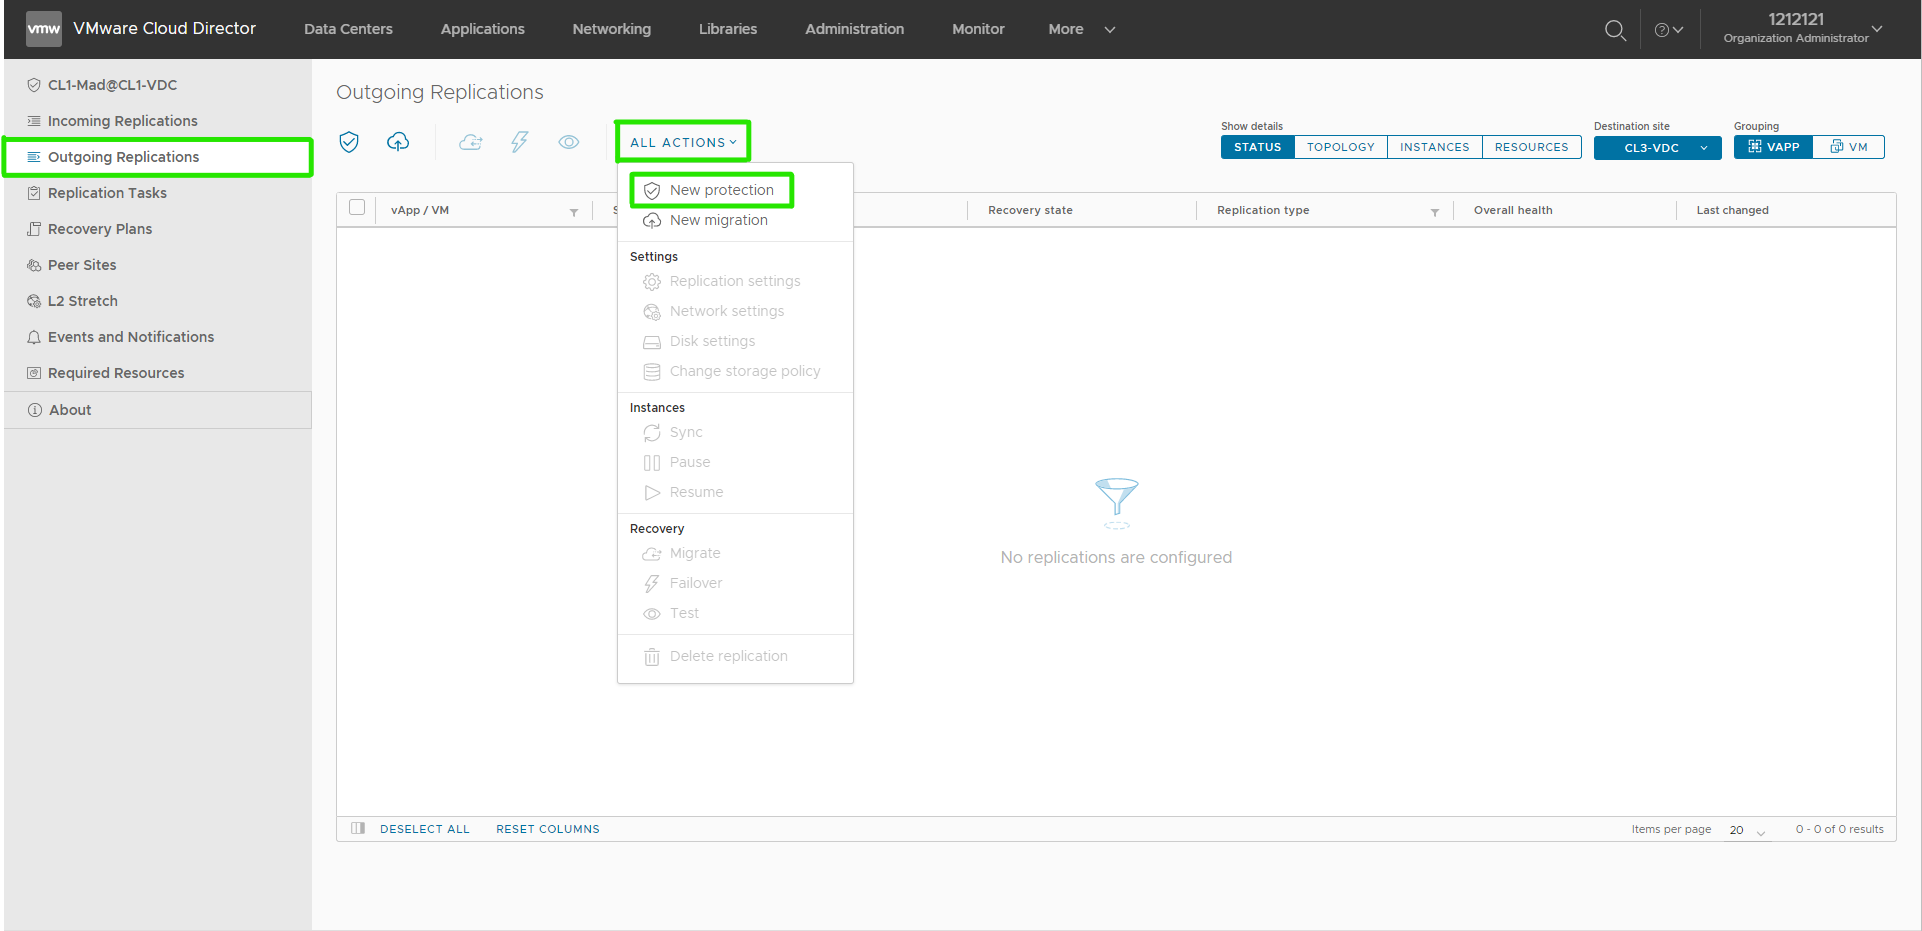
Task: Click DESELECT ALL
Action: coord(425,829)
